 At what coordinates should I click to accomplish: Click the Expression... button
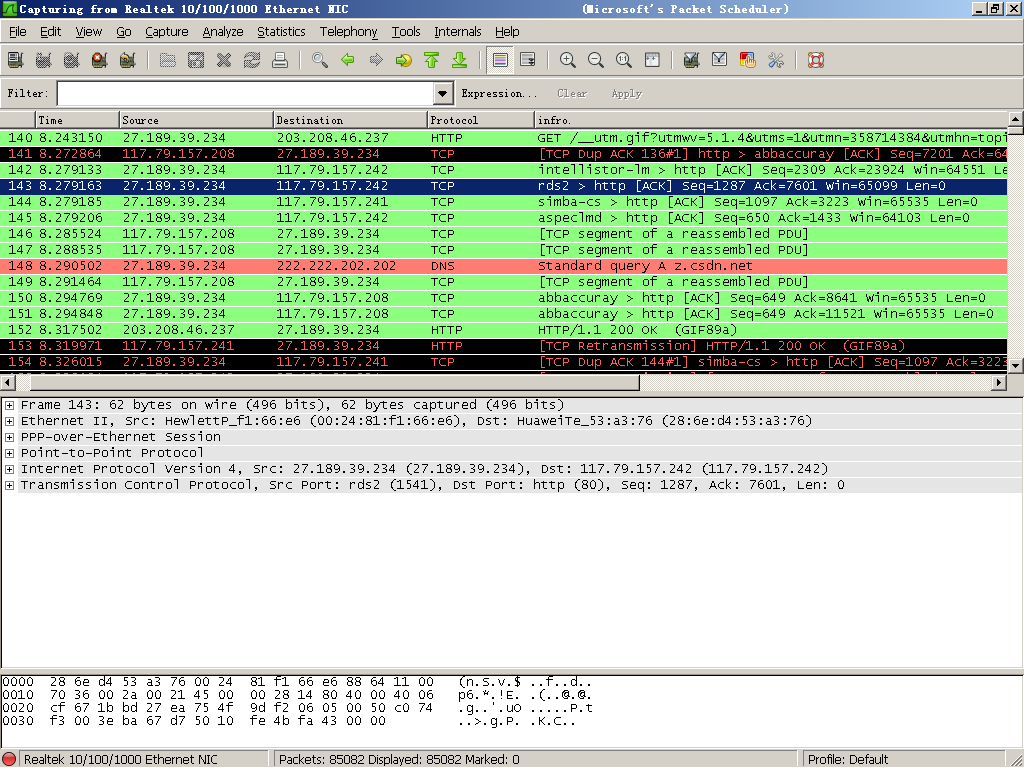click(x=499, y=93)
